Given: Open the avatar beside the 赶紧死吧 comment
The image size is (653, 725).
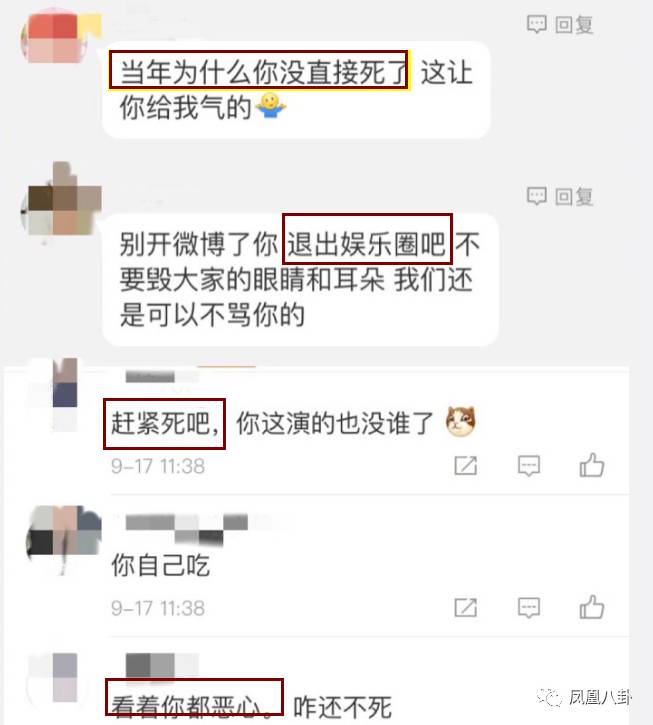Looking at the screenshot, I should [x=58, y=394].
